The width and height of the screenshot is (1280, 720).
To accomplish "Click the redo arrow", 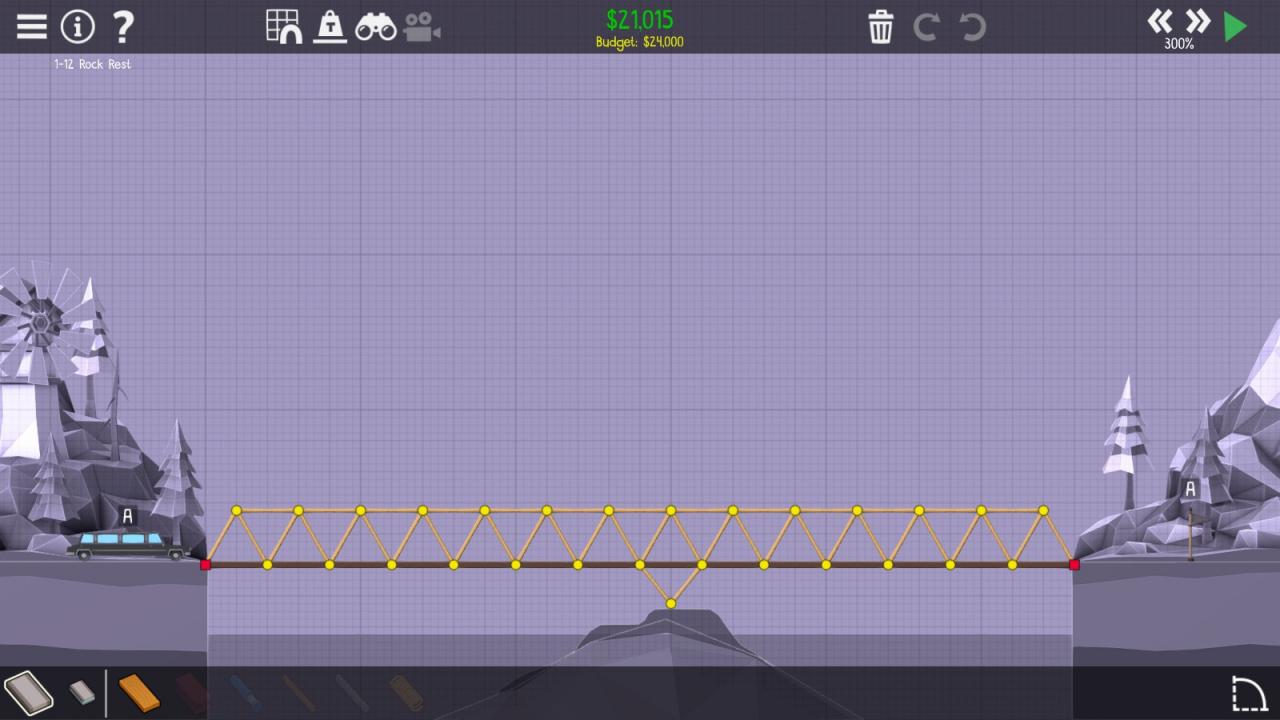I will click(x=926, y=27).
